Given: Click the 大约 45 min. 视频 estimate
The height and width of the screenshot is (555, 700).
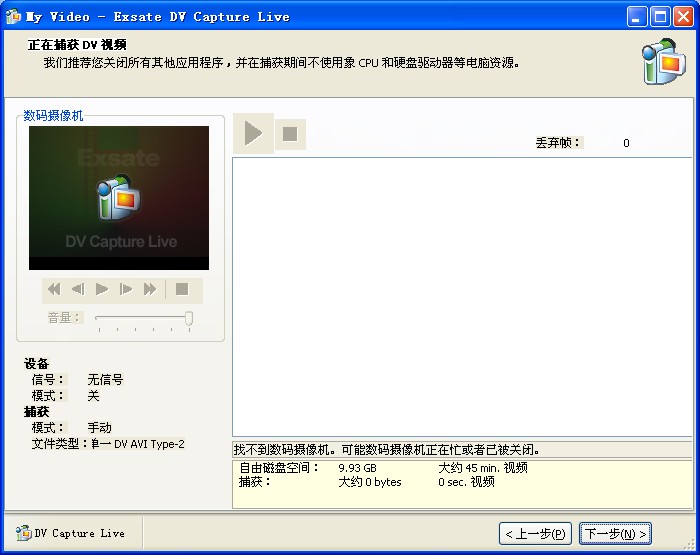Looking at the screenshot, I should [x=483, y=468].
